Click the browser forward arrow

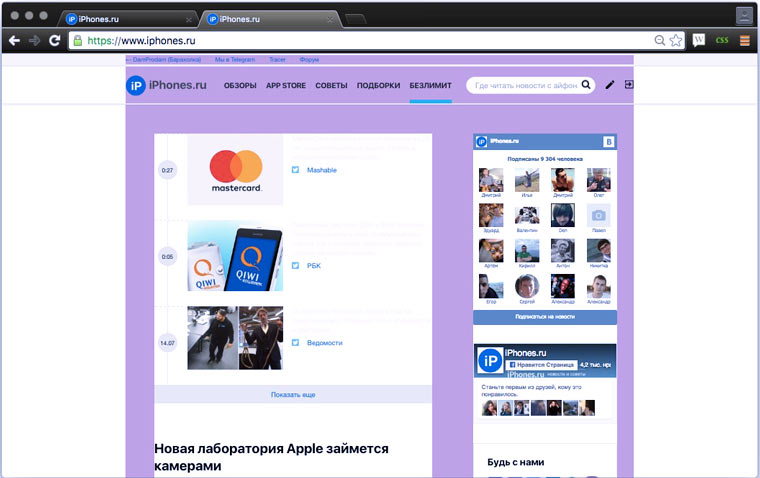[34, 41]
